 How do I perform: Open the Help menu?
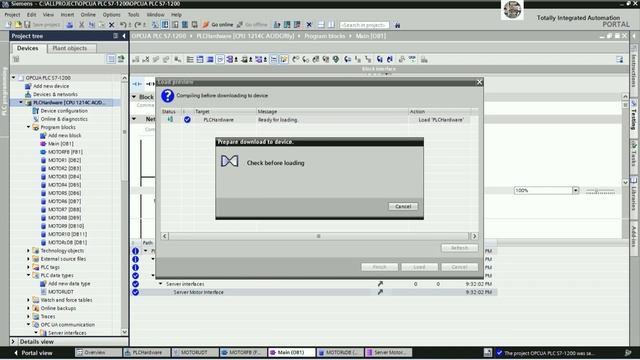176,15
